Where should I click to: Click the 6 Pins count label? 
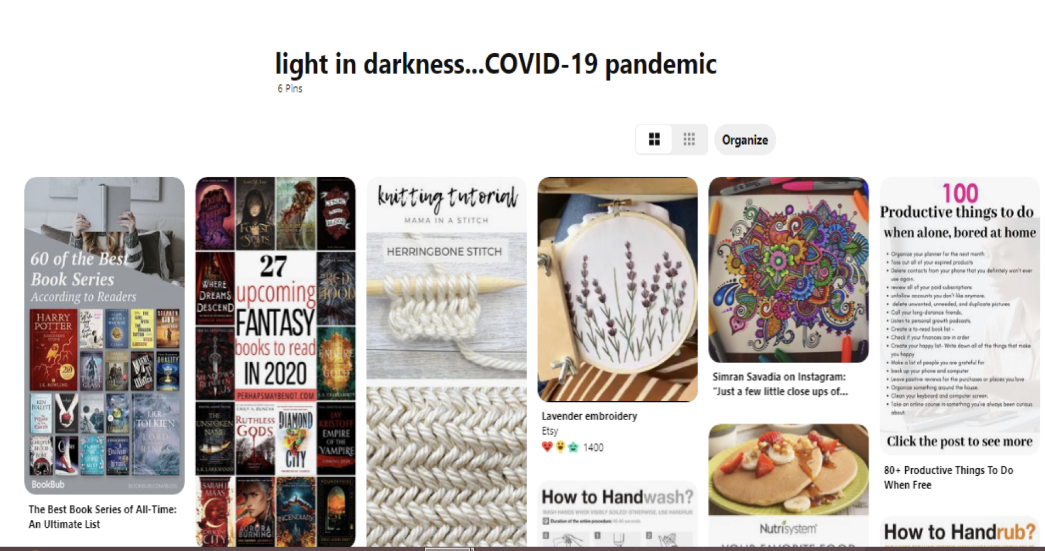click(x=290, y=88)
